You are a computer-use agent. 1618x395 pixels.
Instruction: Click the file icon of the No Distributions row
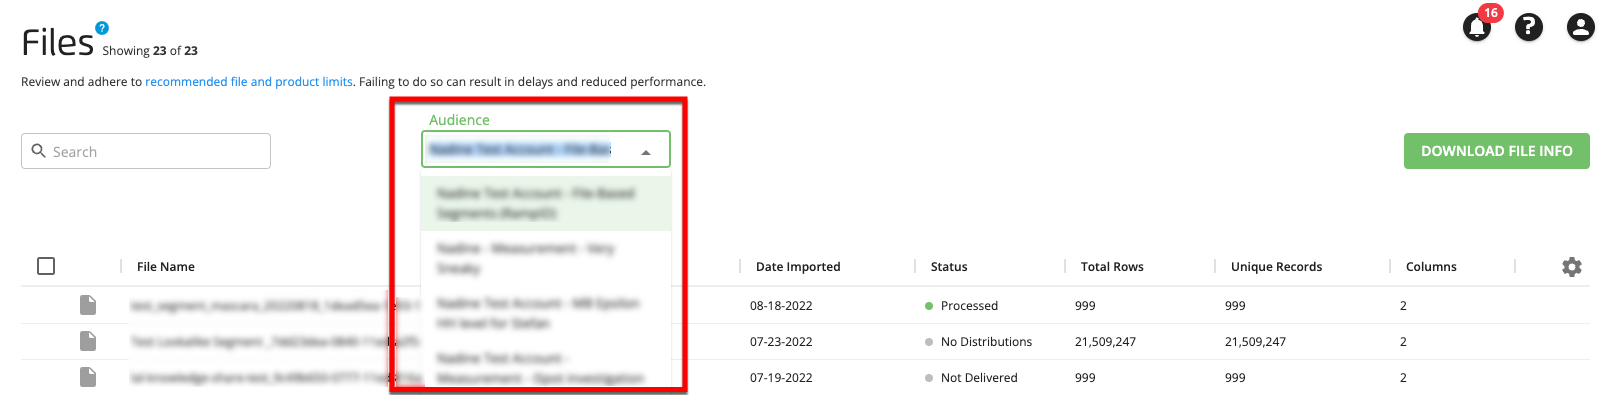(x=88, y=341)
